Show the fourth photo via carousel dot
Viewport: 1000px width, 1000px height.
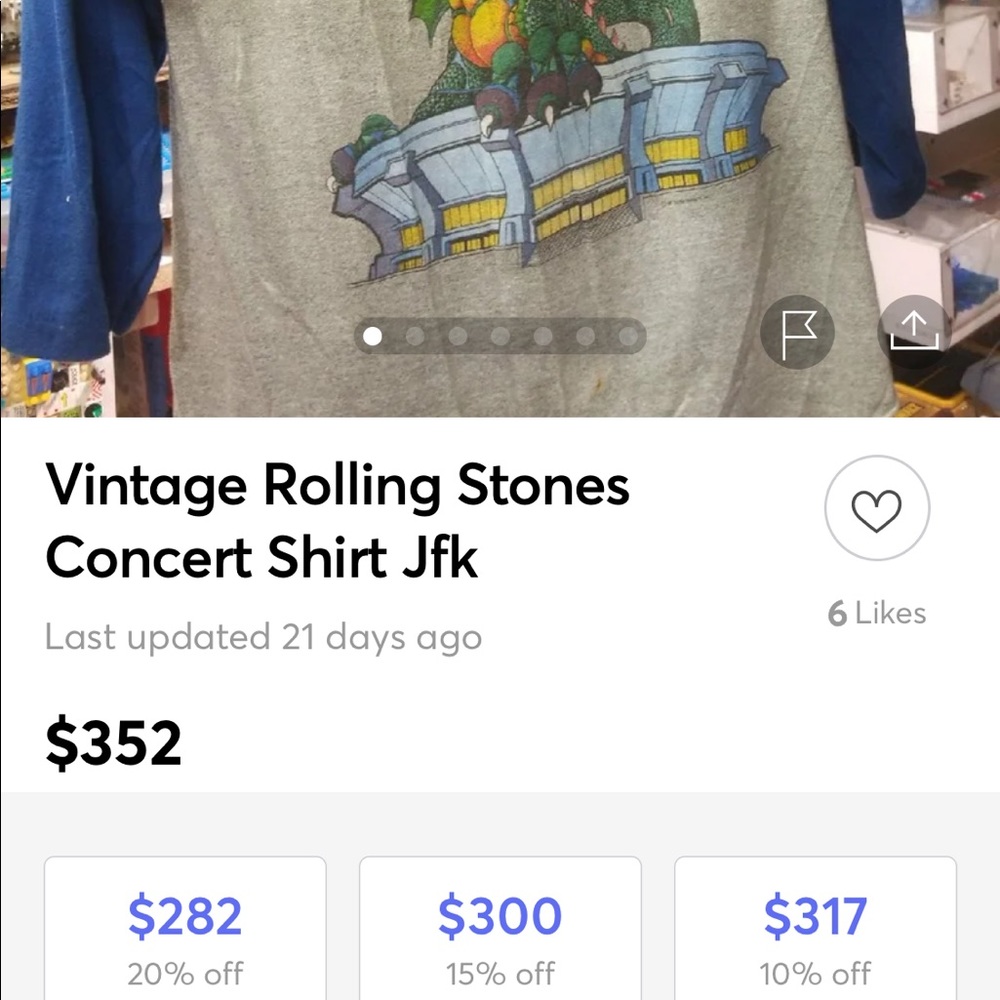click(501, 337)
